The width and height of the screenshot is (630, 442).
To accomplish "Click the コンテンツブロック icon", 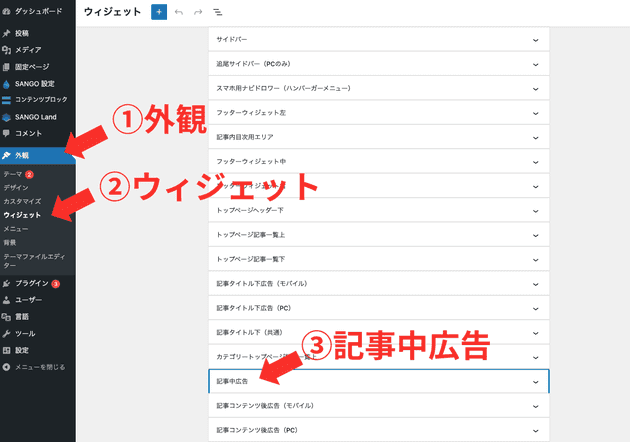I will tap(6, 100).
